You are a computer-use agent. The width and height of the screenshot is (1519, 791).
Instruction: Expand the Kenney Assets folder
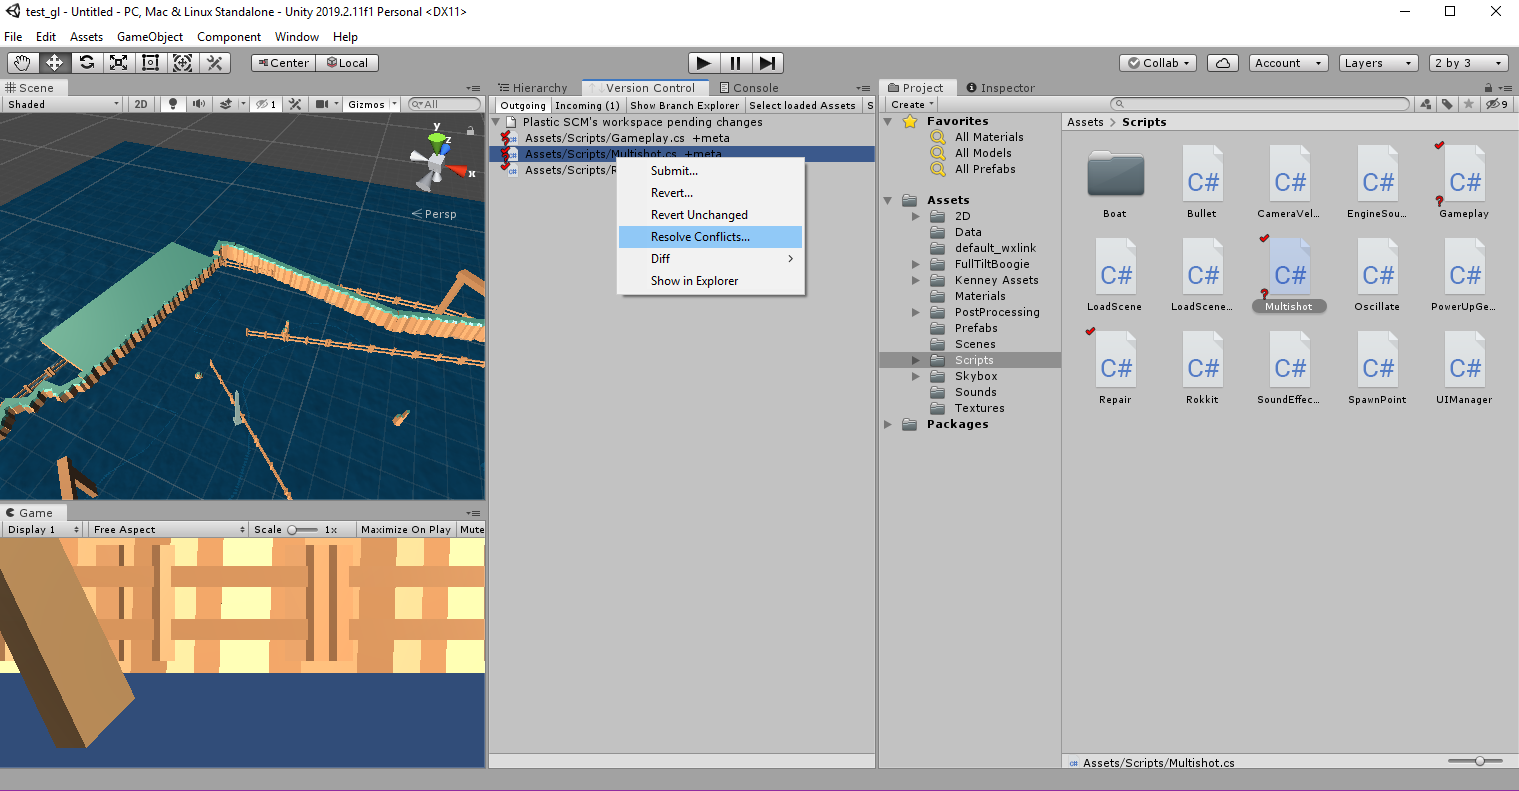(x=914, y=280)
